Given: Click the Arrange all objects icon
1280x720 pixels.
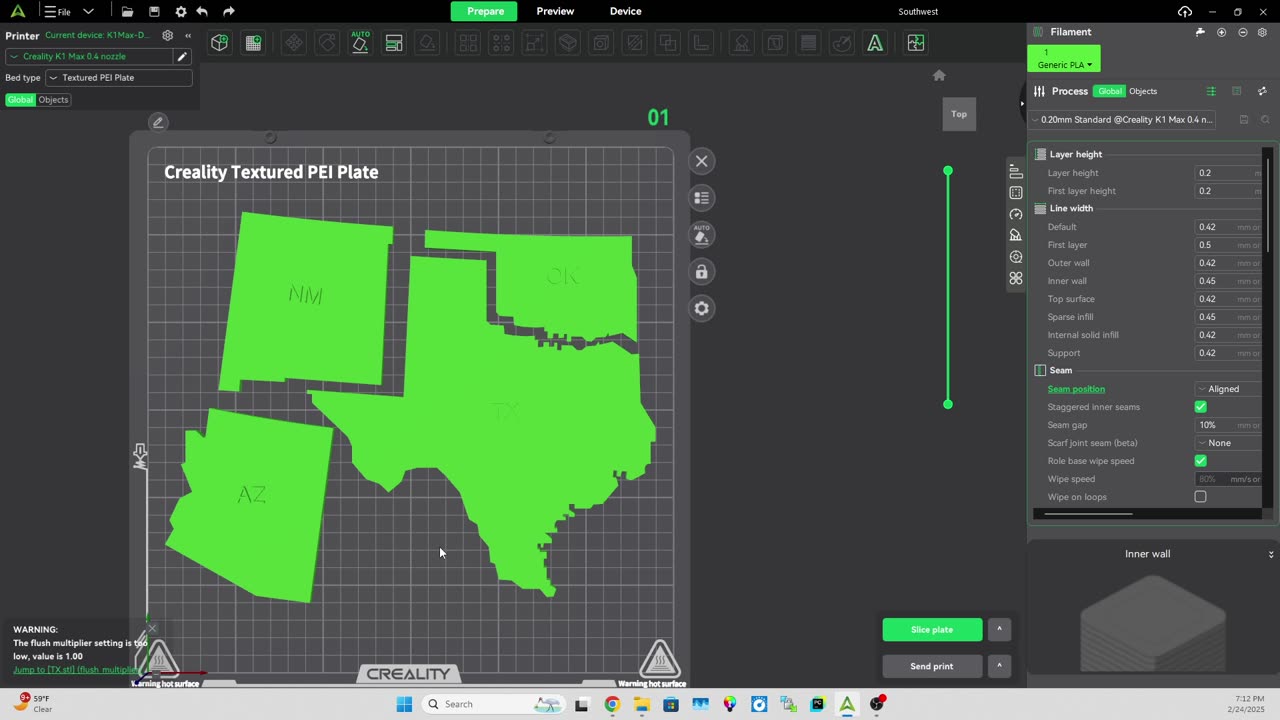Looking at the screenshot, I should click(394, 43).
